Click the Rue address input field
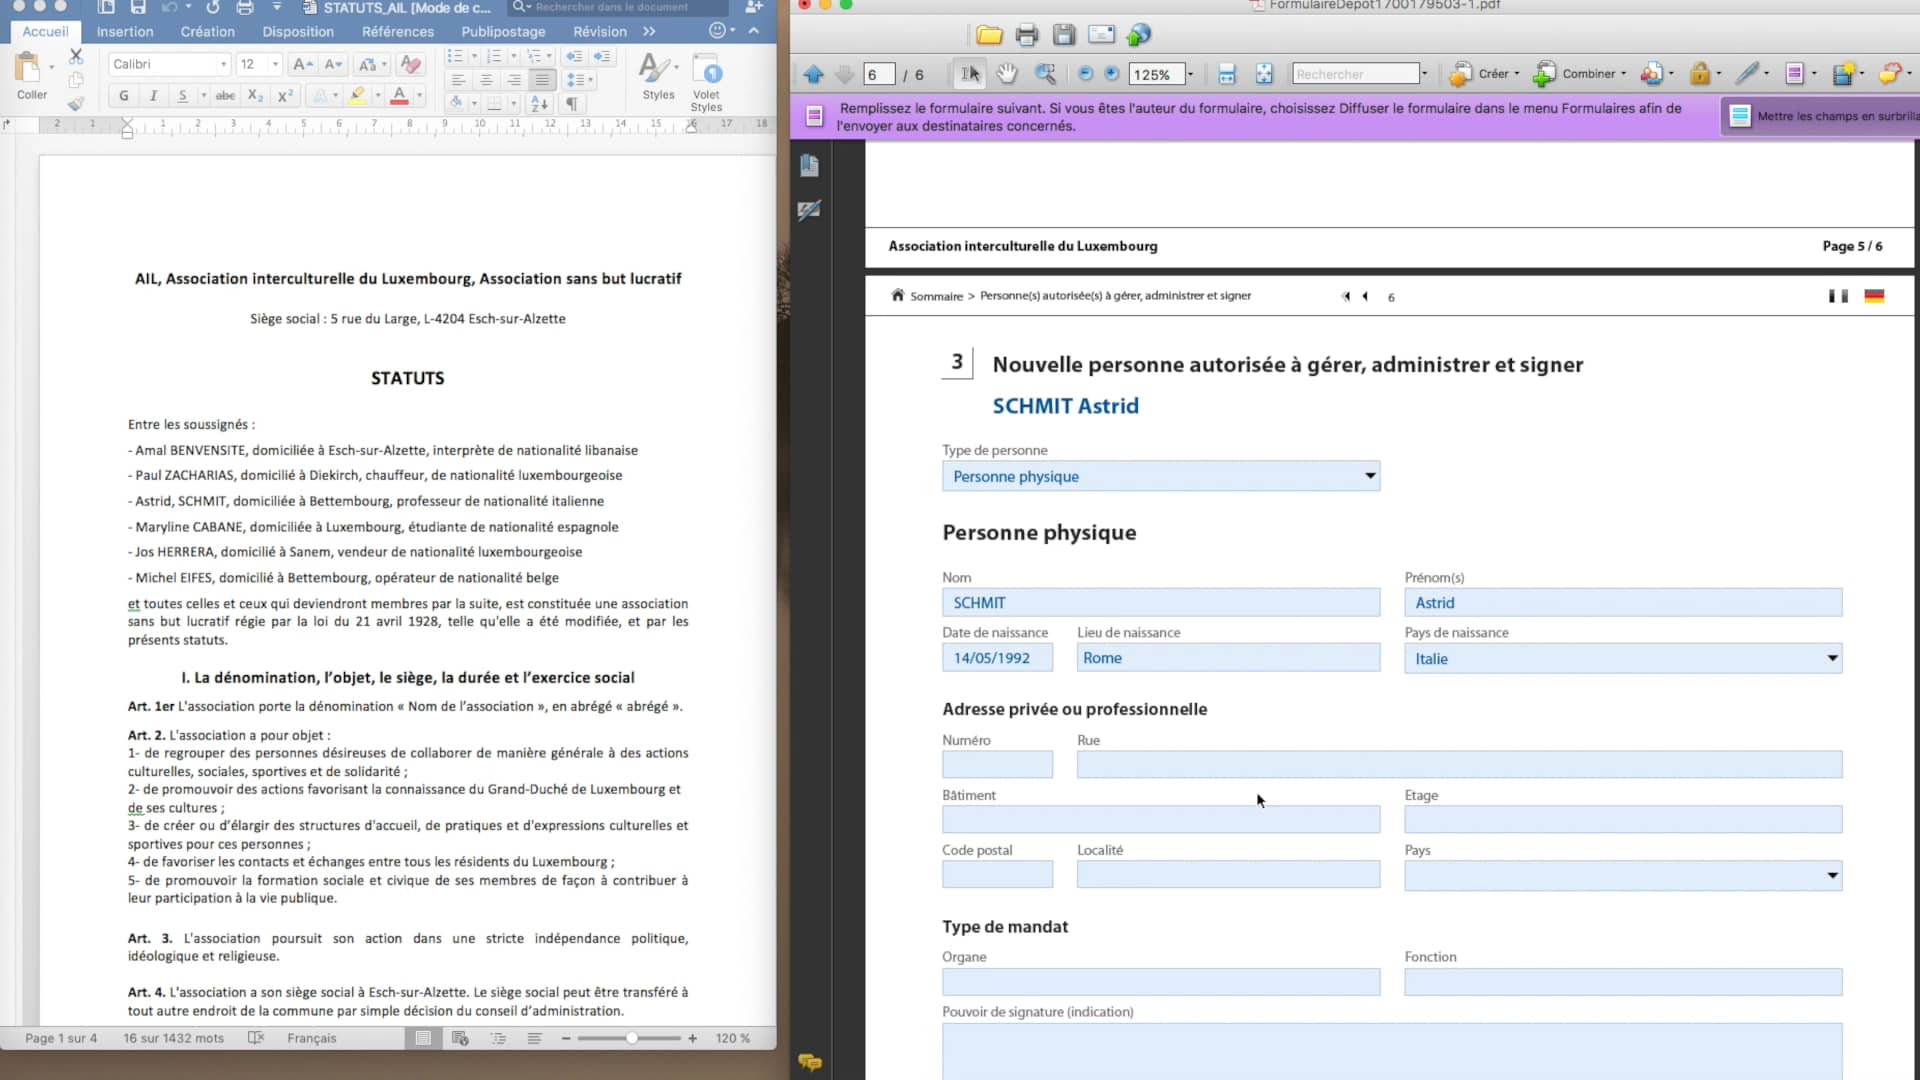Viewport: 1920px width, 1080px height. 1458,765
